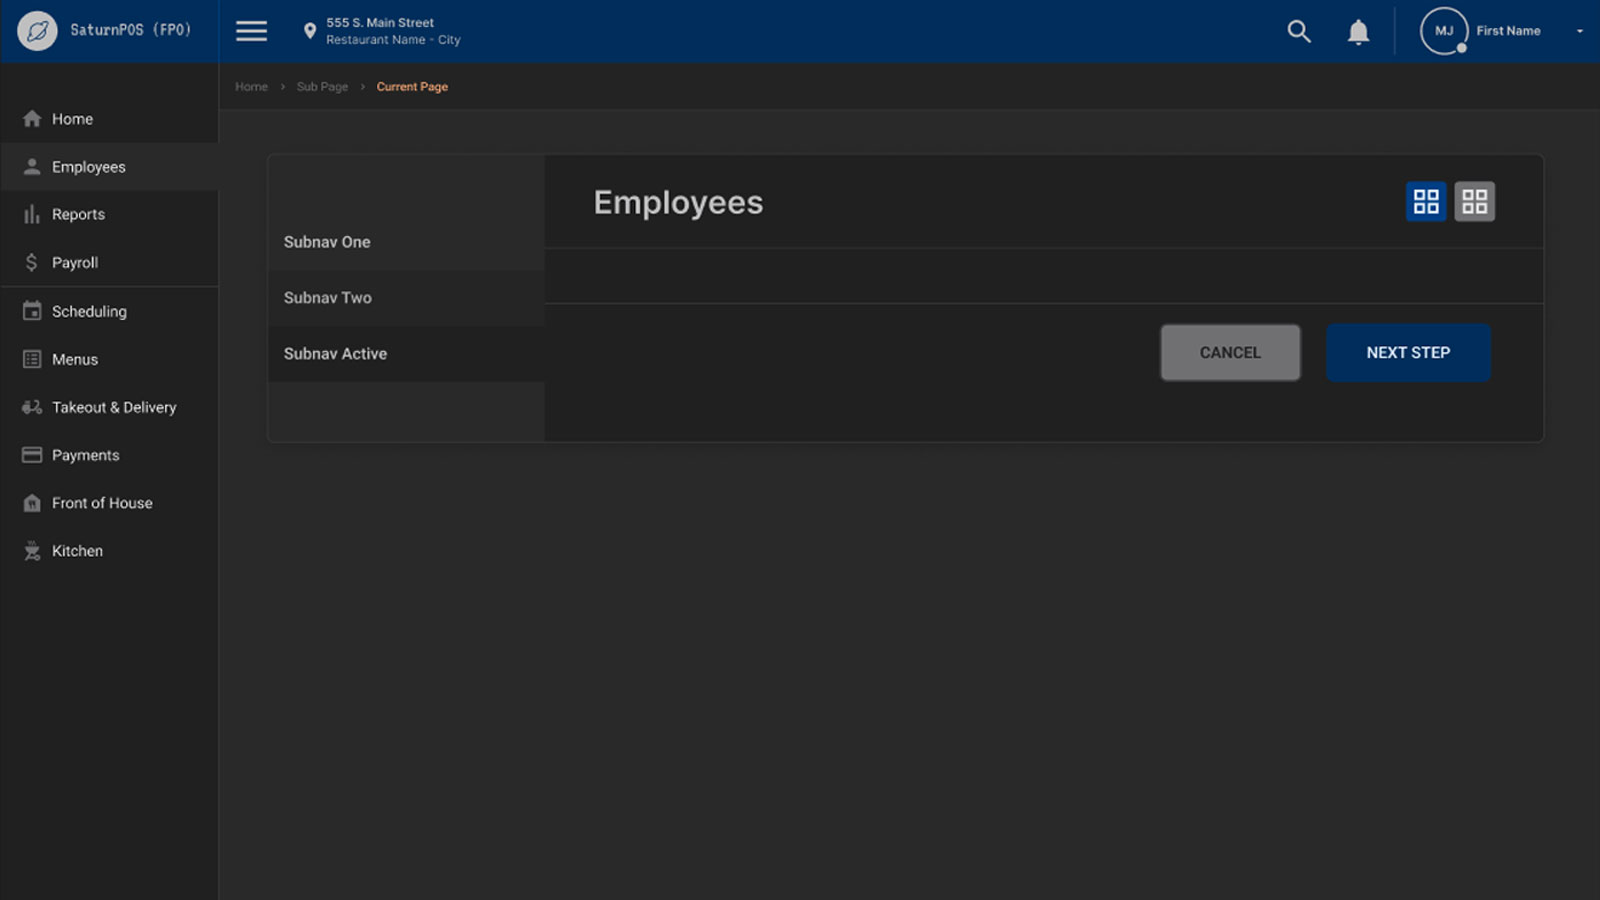The width and height of the screenshot is (1600, 900).
Task: Expand the First Name user dropdown arrow
Action: tap(1580, 31)
